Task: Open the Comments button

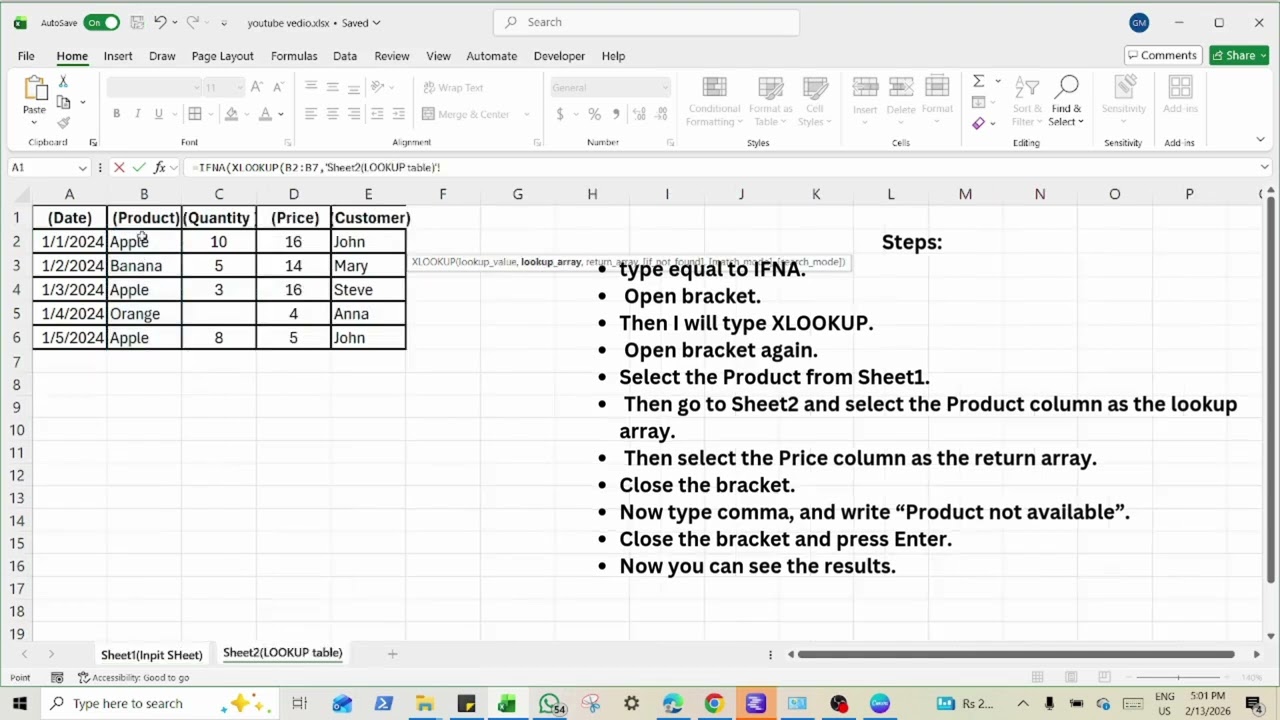Action: tap(1162, 55)
